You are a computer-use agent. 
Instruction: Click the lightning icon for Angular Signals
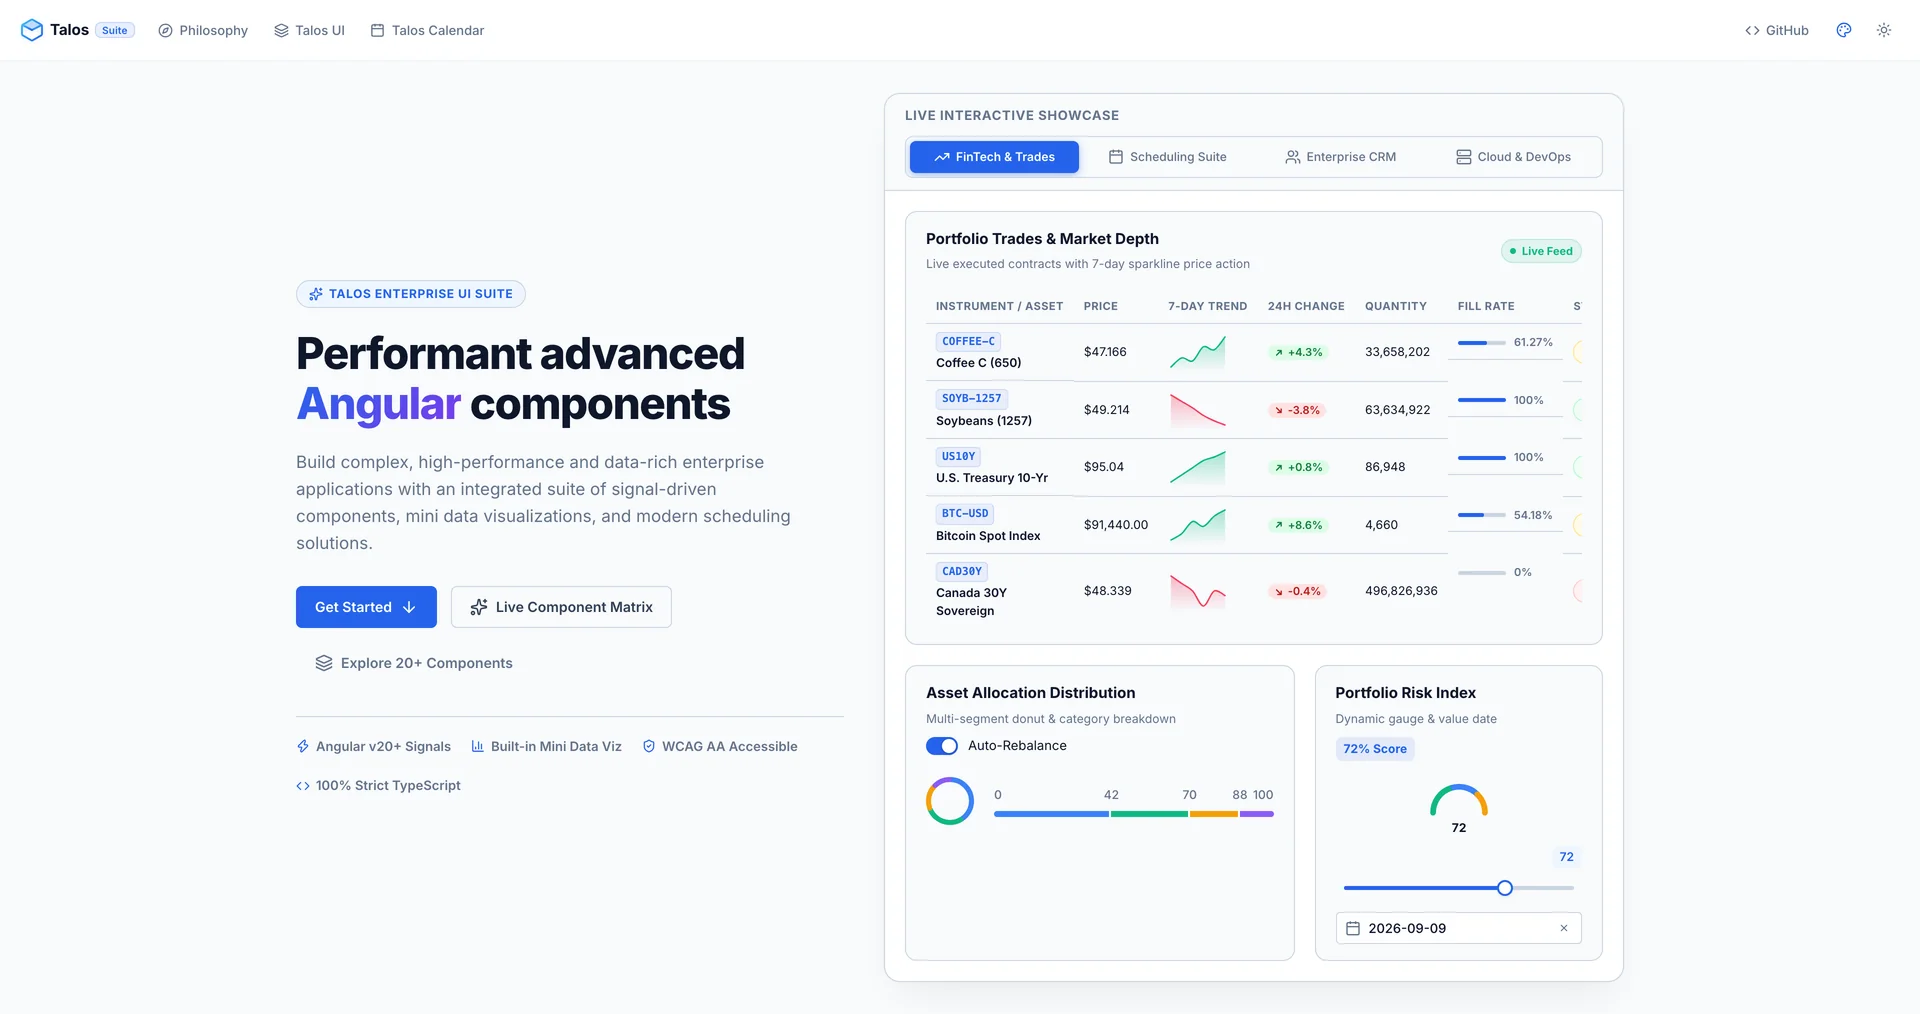click(303, 746)
